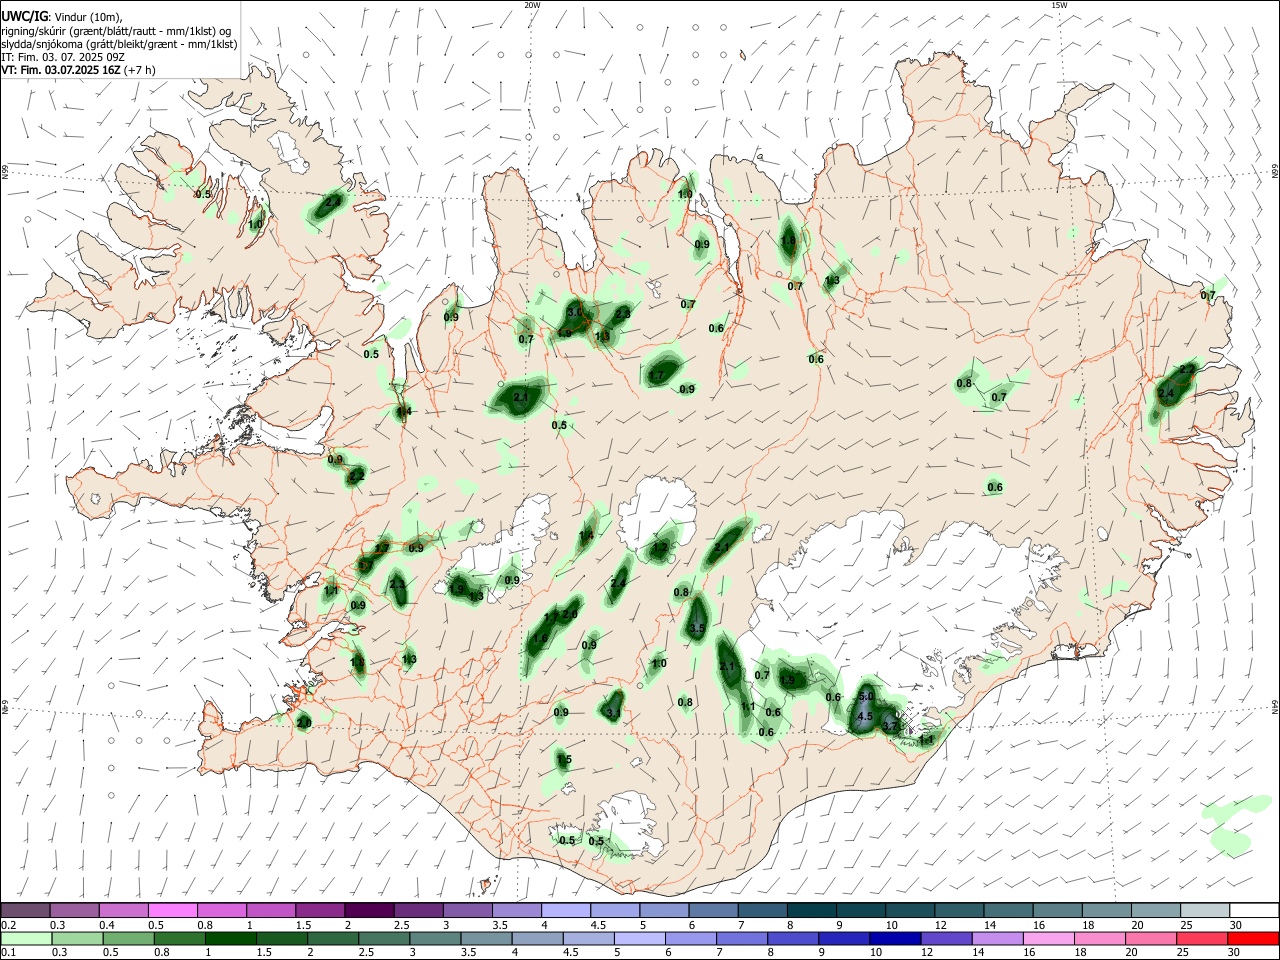Click the light grey 25 mm snow swatch
This screenshot has height=960, width=1280.
[x=1205, y=910]
